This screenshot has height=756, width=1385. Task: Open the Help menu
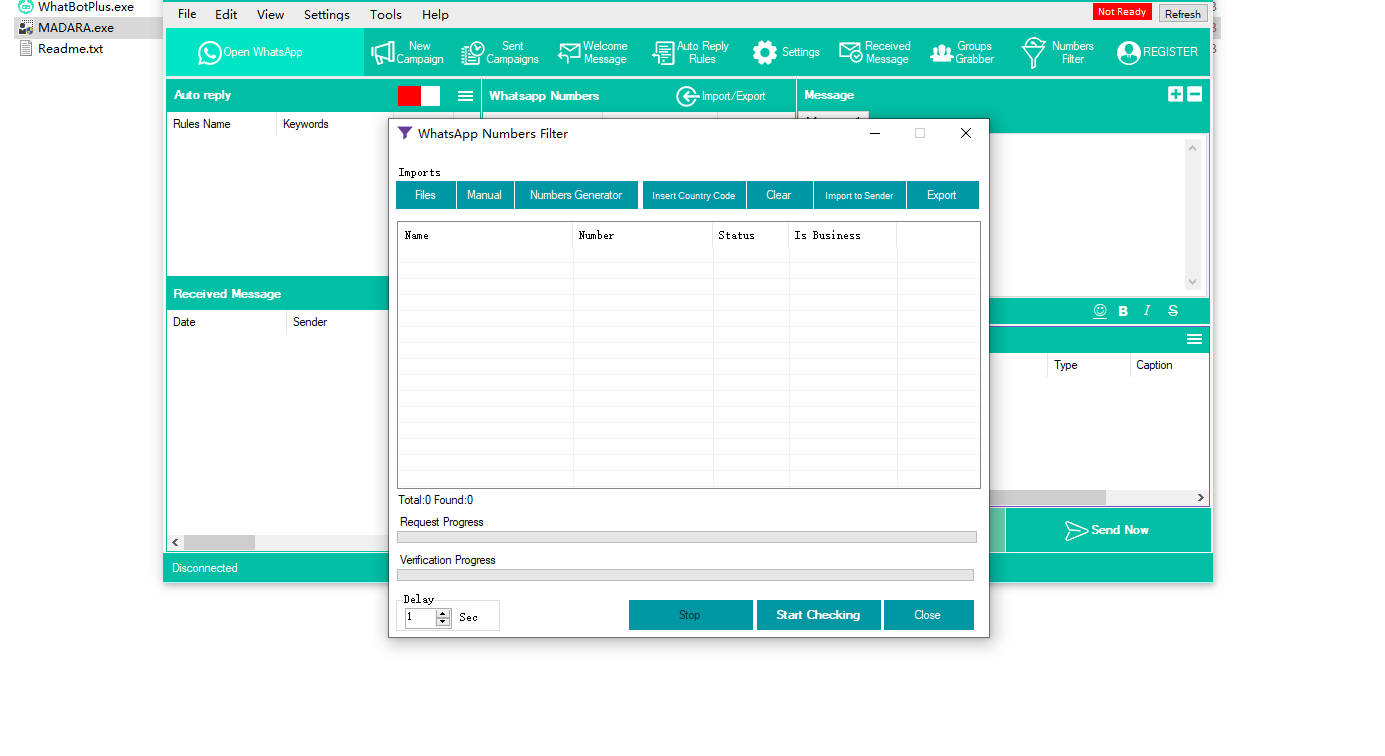tap(435, 14)
